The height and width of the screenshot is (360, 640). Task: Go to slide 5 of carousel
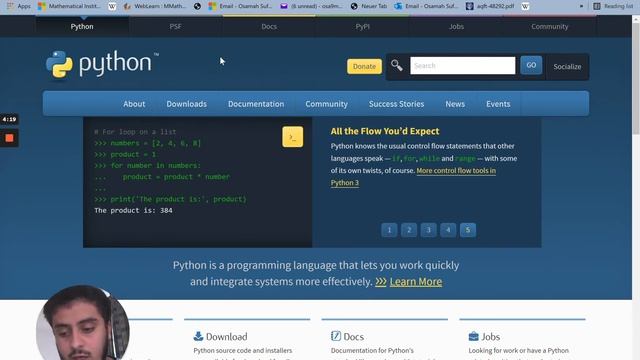click(468, 230)
